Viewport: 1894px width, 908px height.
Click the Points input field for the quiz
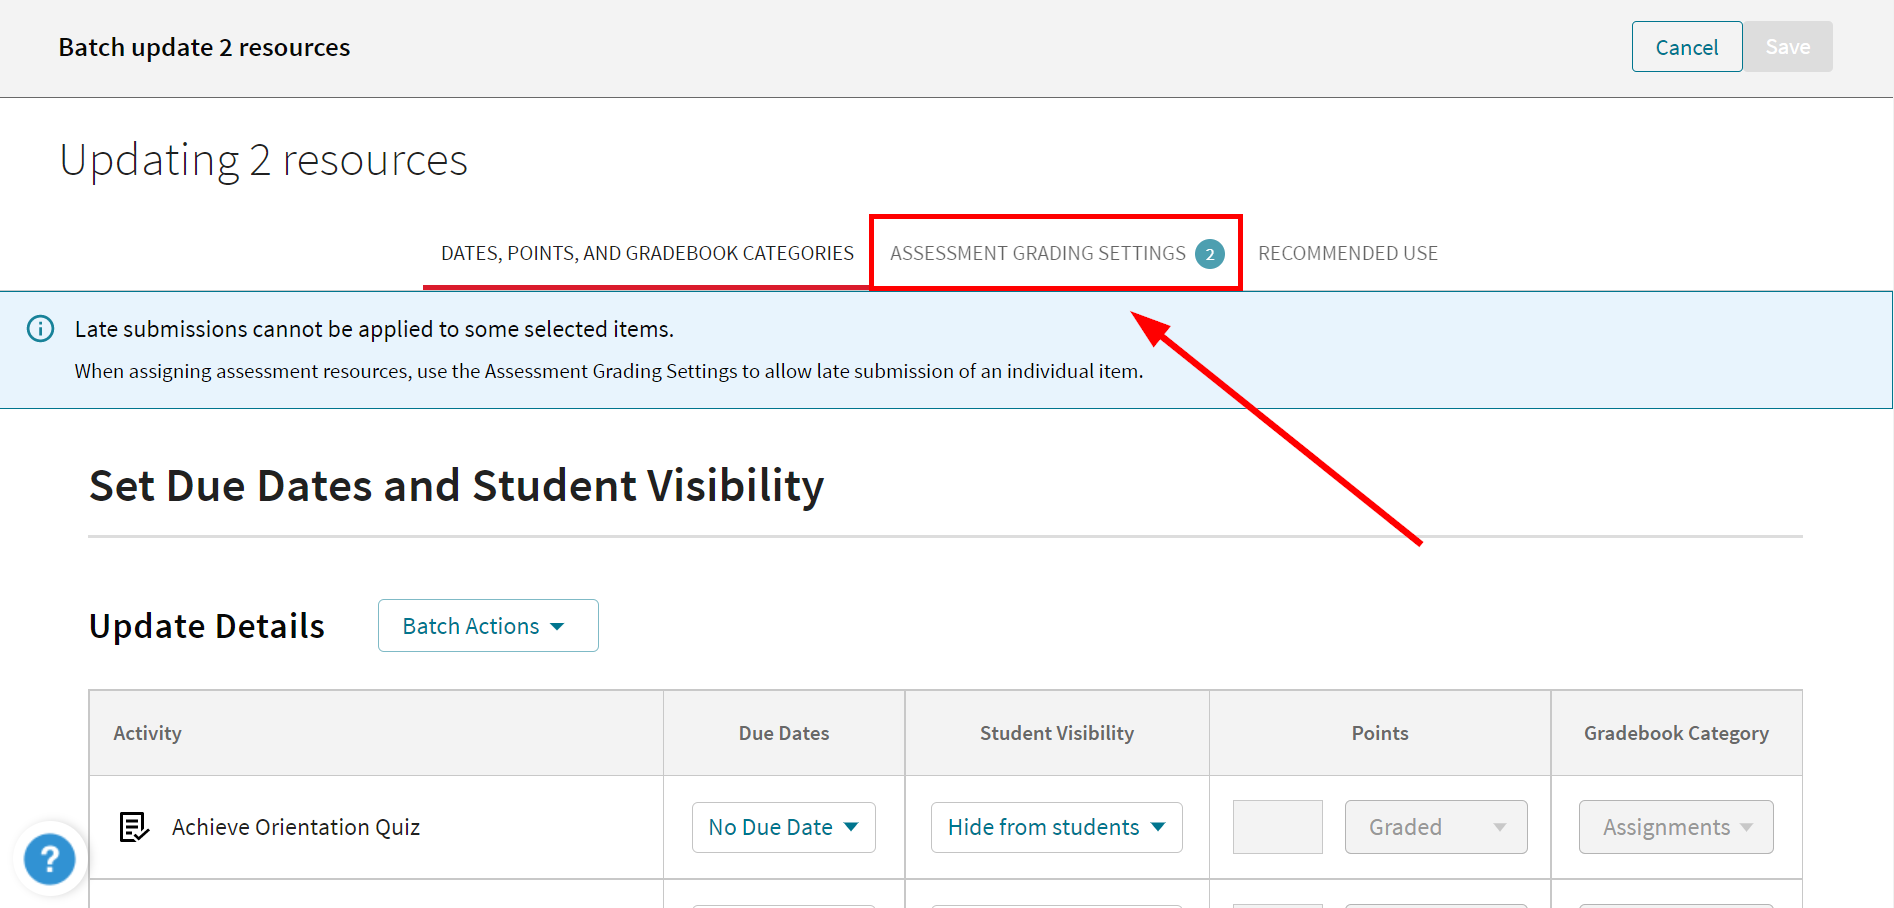click(x=1277, y=827)
